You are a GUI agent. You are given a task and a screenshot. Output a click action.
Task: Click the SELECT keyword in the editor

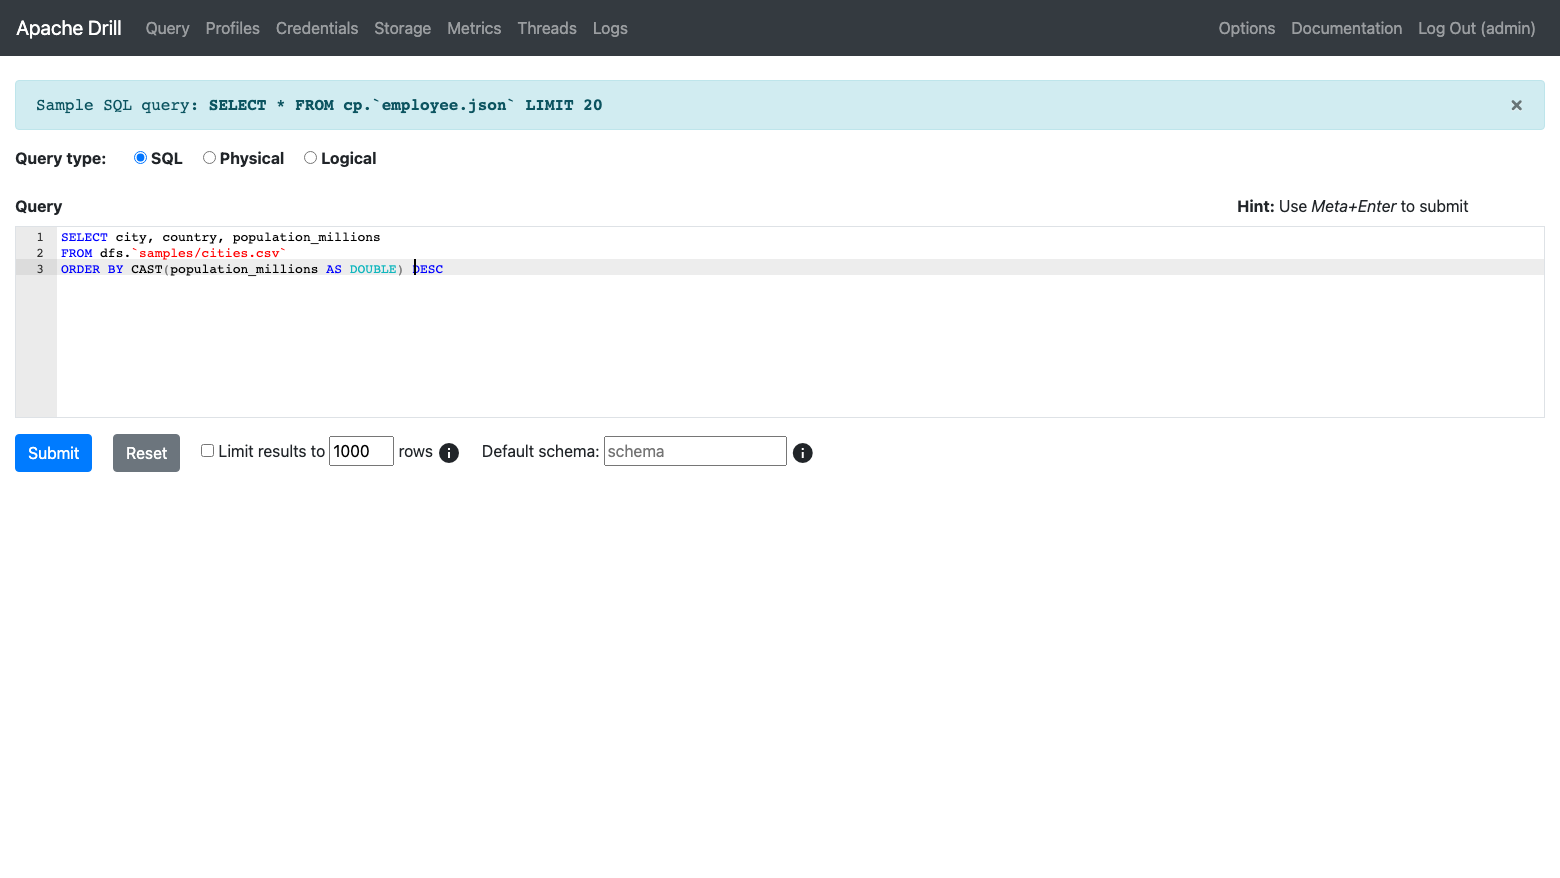[x=84, y=237]
